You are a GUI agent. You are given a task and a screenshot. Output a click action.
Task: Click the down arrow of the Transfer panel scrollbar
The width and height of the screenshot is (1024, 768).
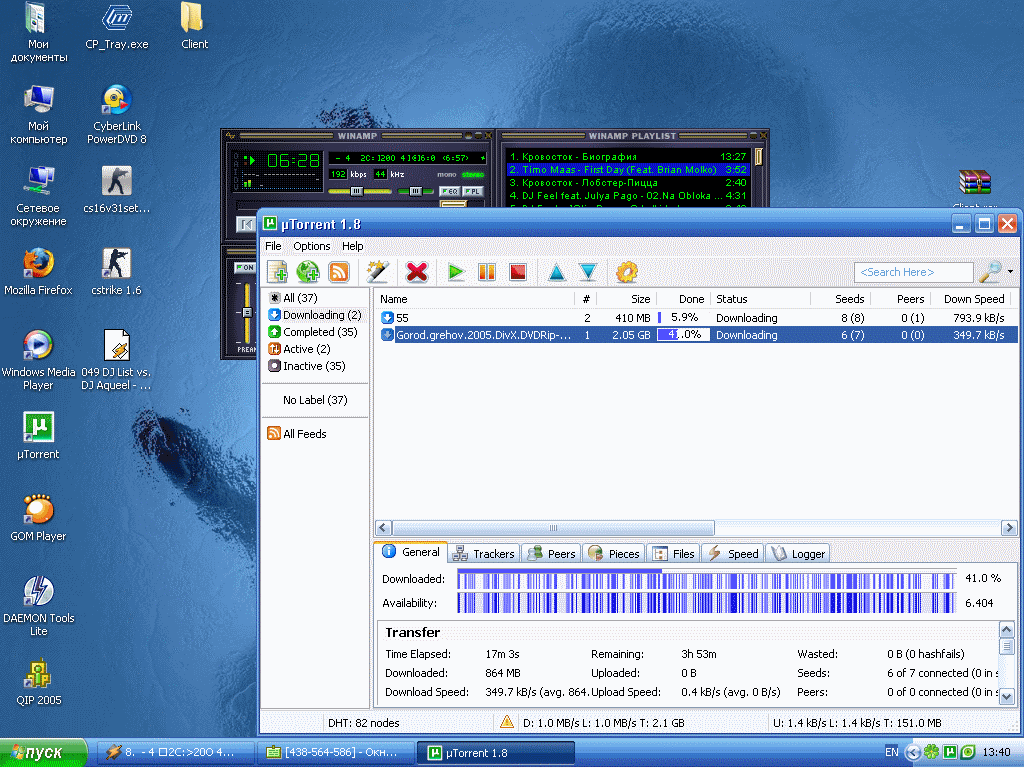pyautogui.click(x=1006, y=696)
